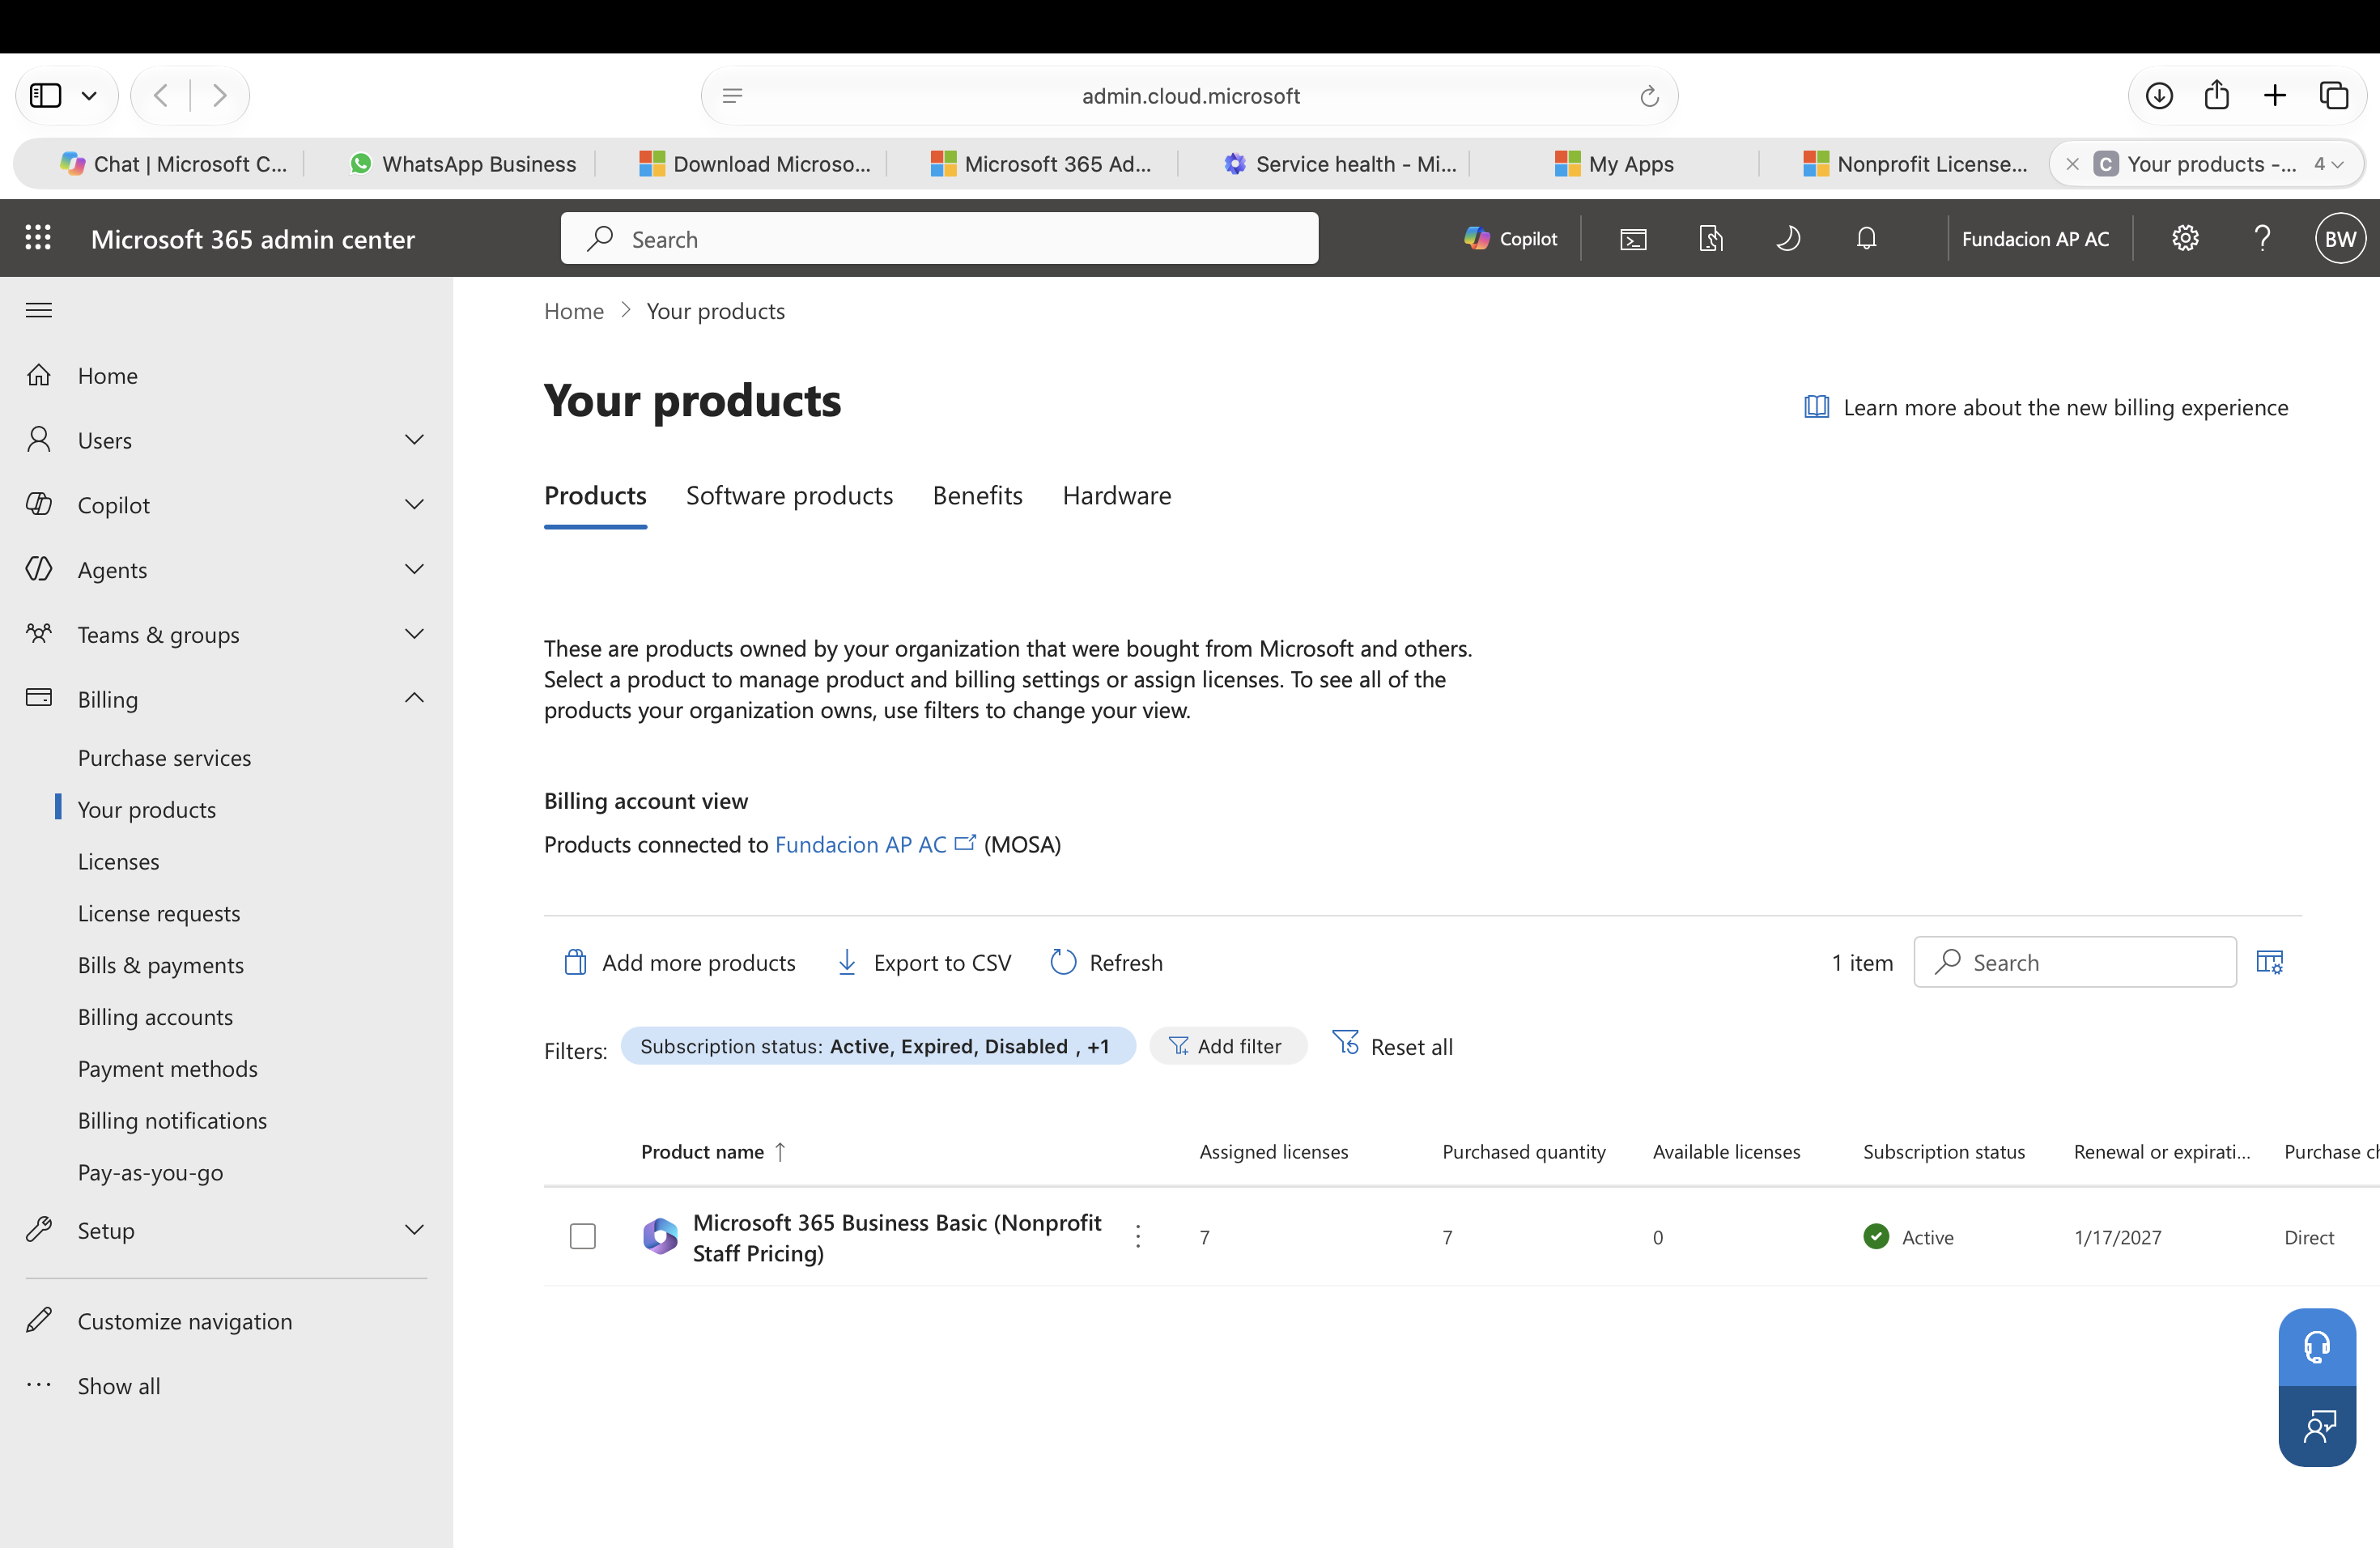Show the Safari tab overview
This screenshot has width=2380, height=1548.
2333,95
